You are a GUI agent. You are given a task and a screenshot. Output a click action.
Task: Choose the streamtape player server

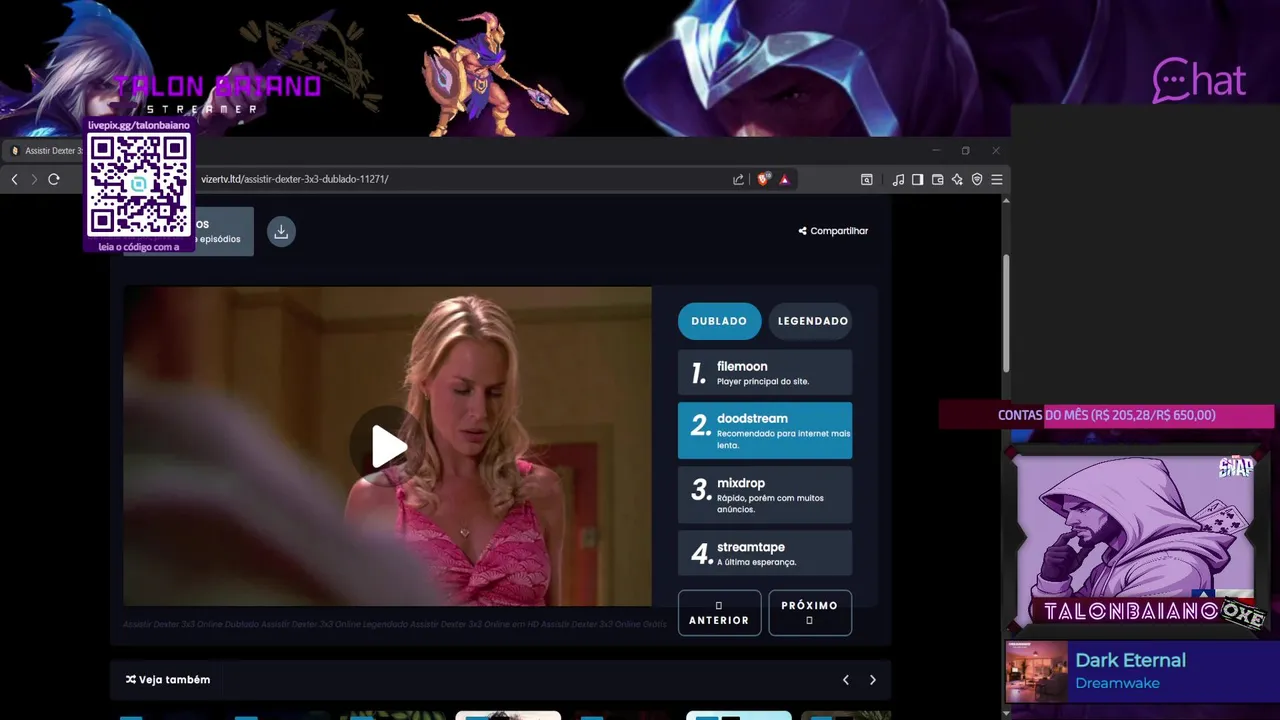click(765, 553)
